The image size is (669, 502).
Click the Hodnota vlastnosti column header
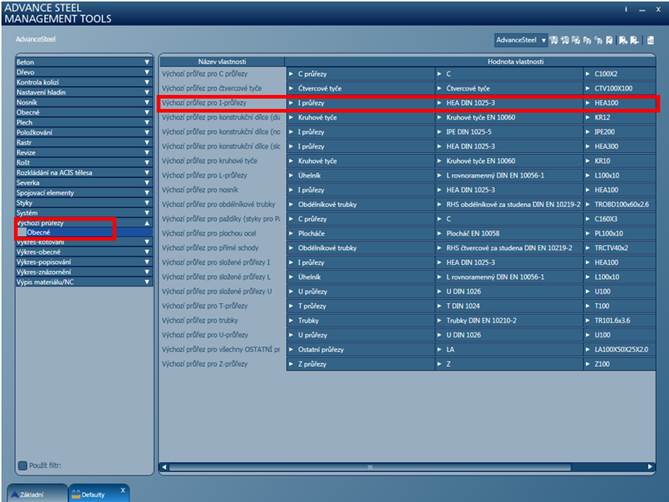515,61
